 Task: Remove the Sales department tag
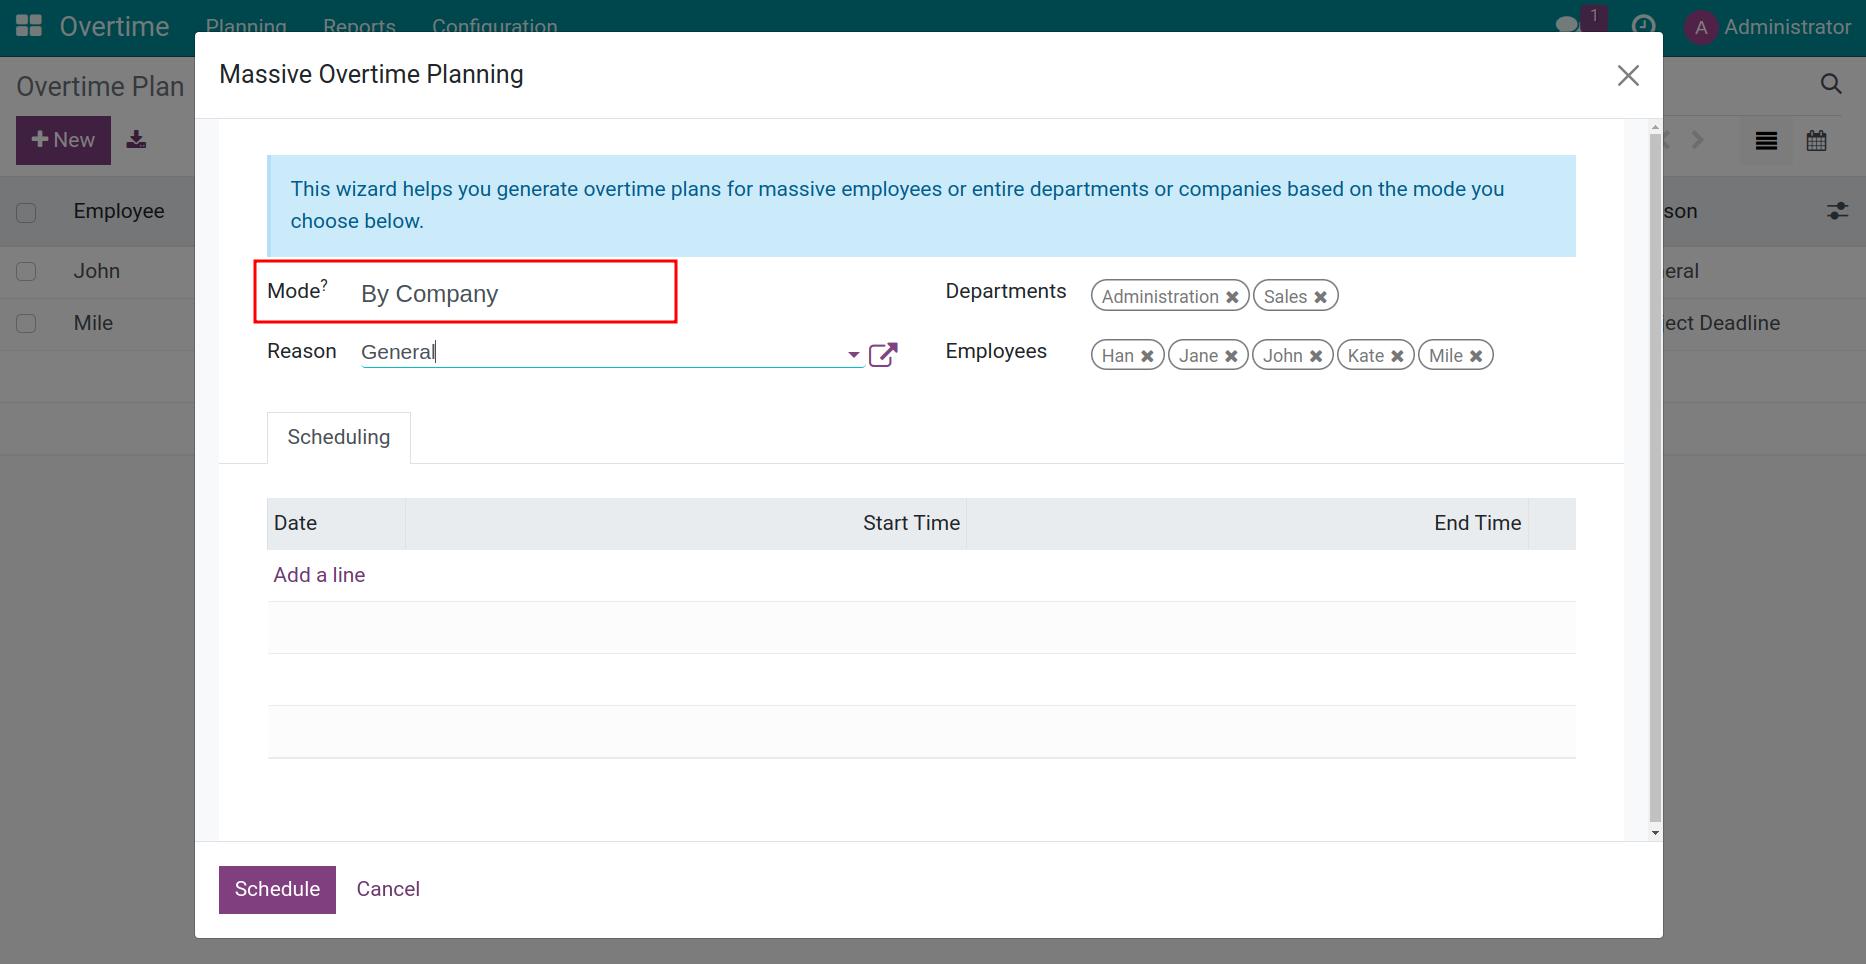1320,297
